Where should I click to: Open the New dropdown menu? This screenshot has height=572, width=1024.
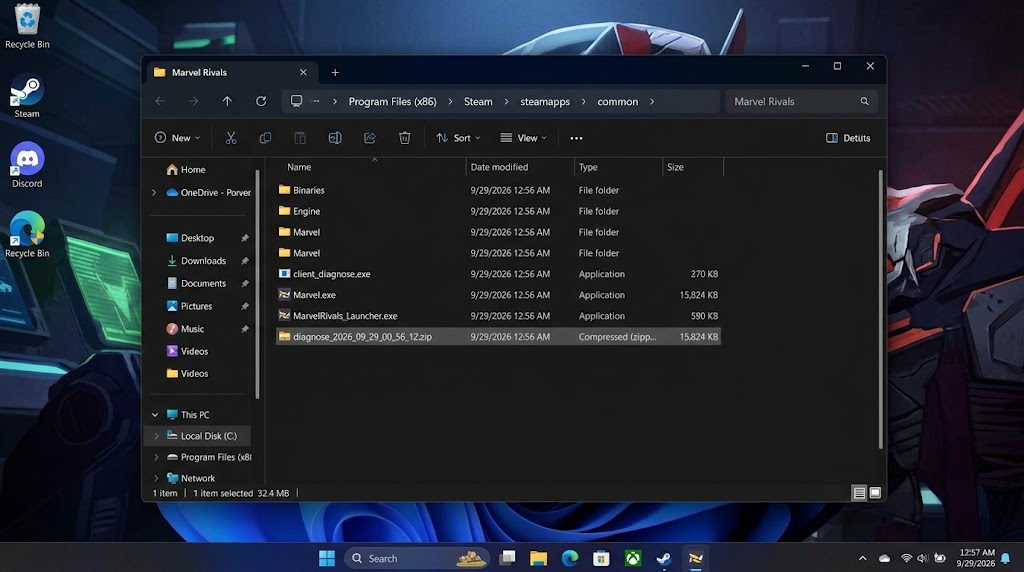coord(177,138)
